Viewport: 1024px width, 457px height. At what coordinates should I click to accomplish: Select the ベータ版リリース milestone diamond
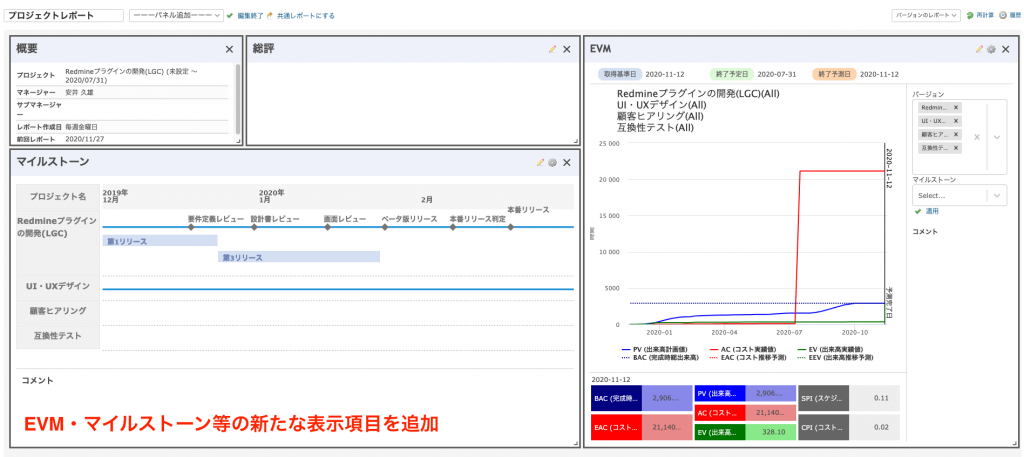[385, 227]
